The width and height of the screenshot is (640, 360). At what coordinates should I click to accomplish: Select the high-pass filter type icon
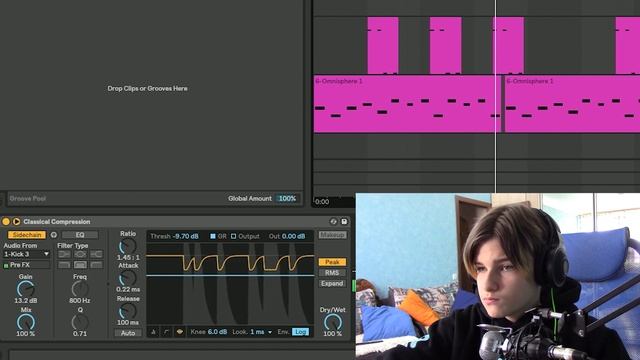pos(96,265)
